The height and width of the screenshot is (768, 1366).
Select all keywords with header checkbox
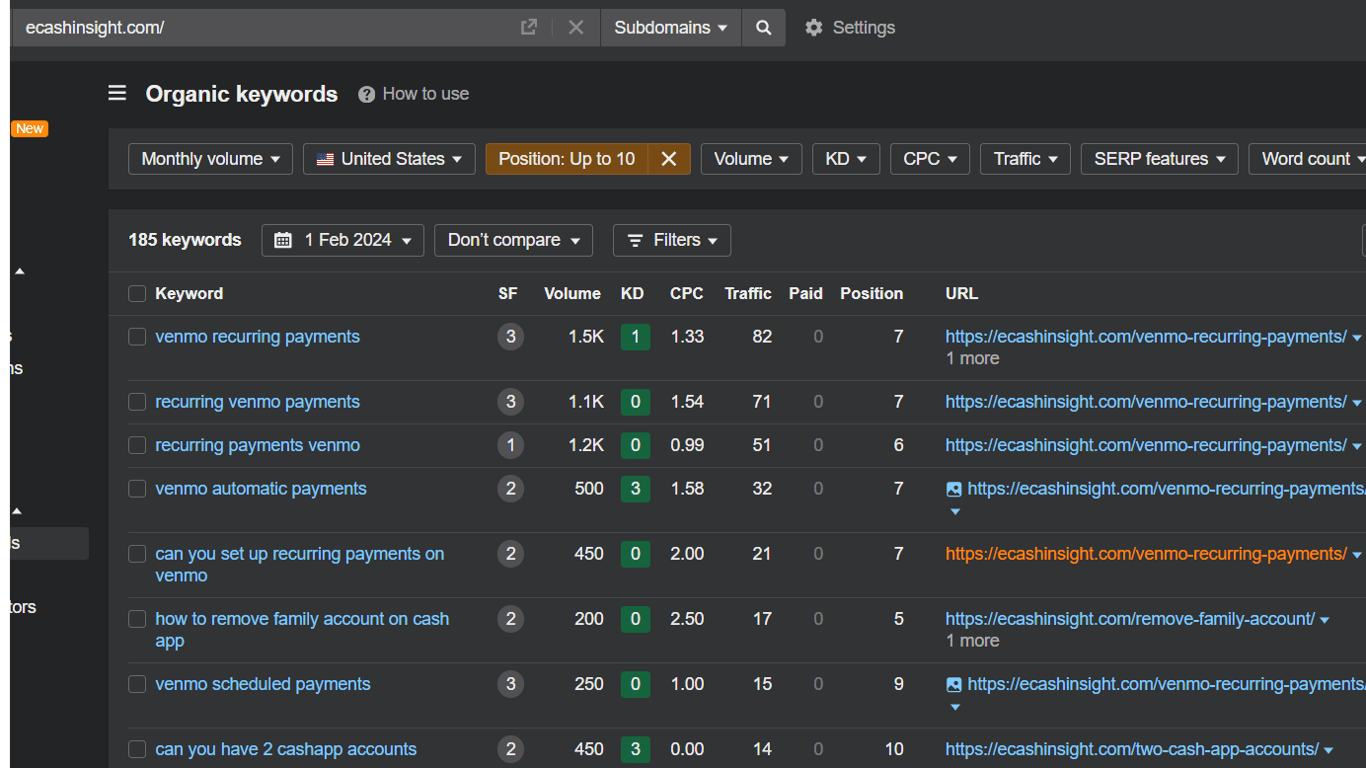tap(137, 294)
